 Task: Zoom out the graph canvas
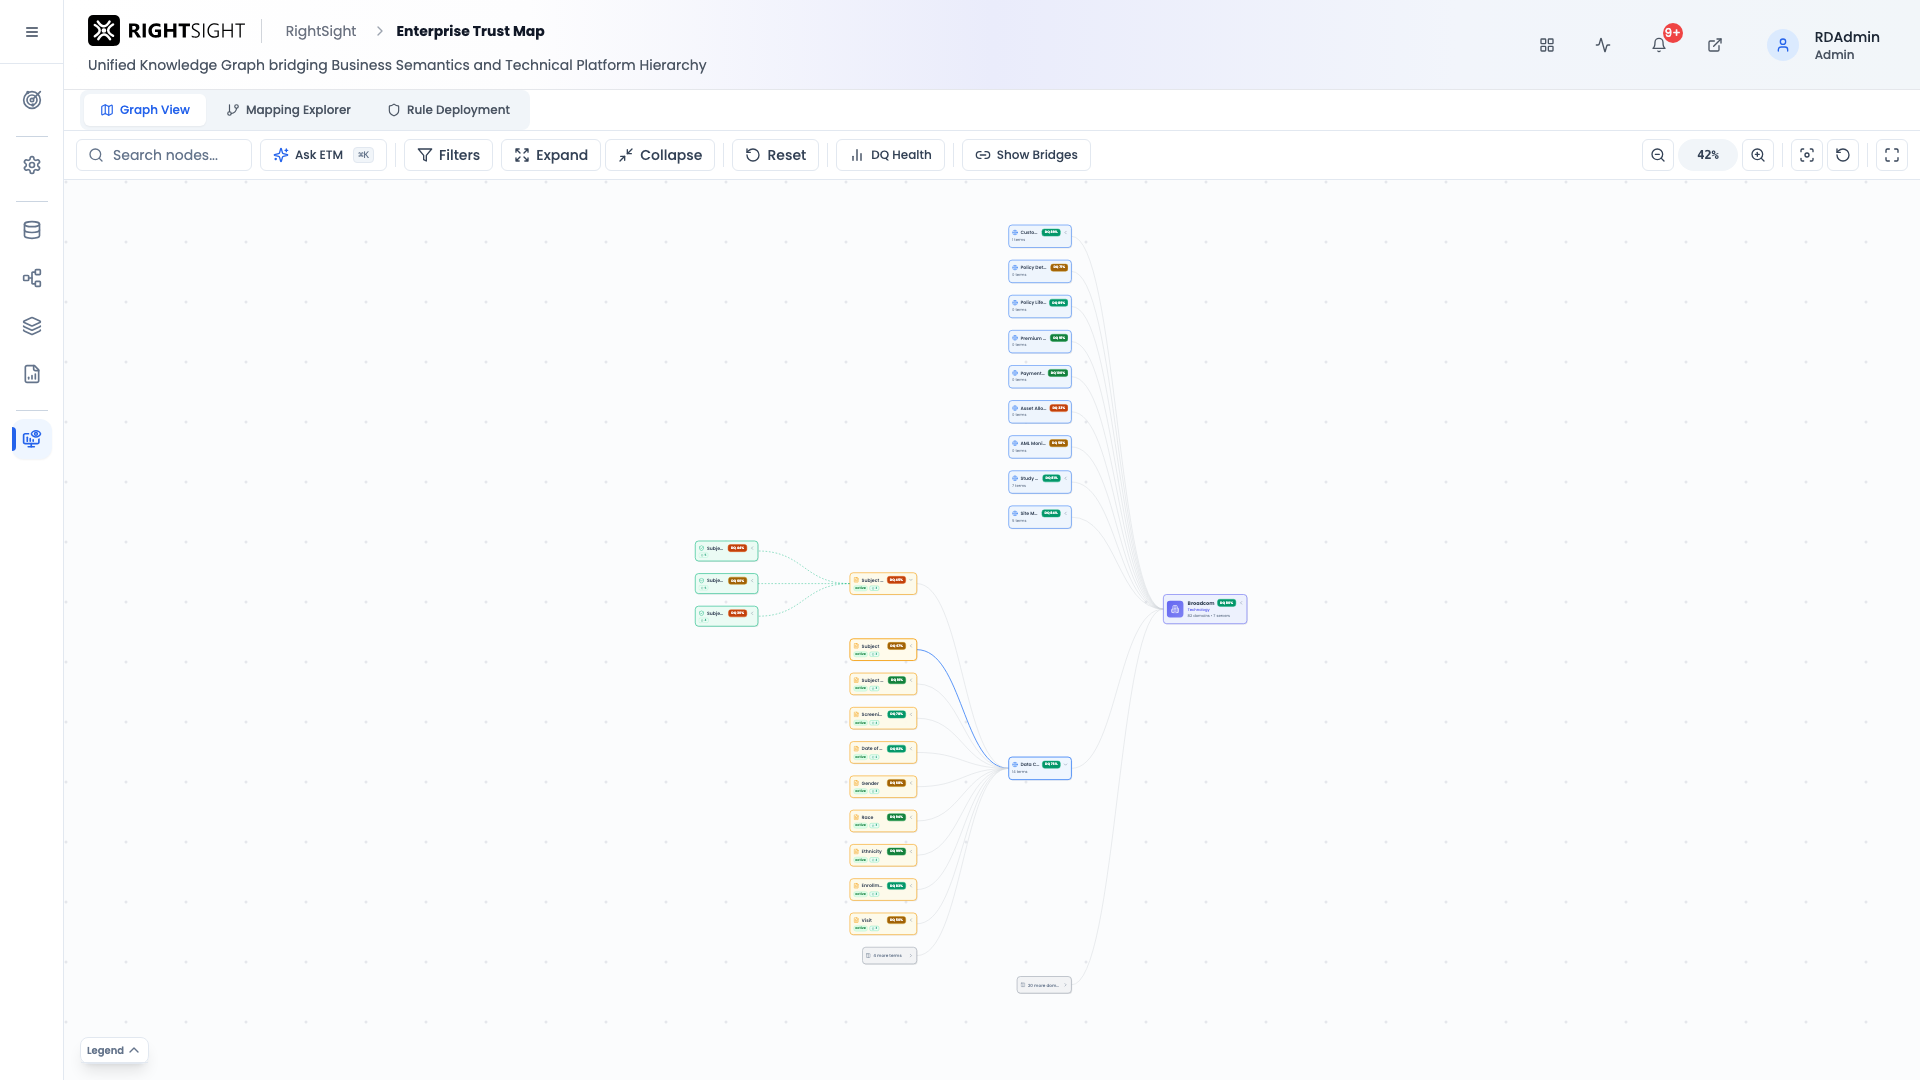point(1658,155)
